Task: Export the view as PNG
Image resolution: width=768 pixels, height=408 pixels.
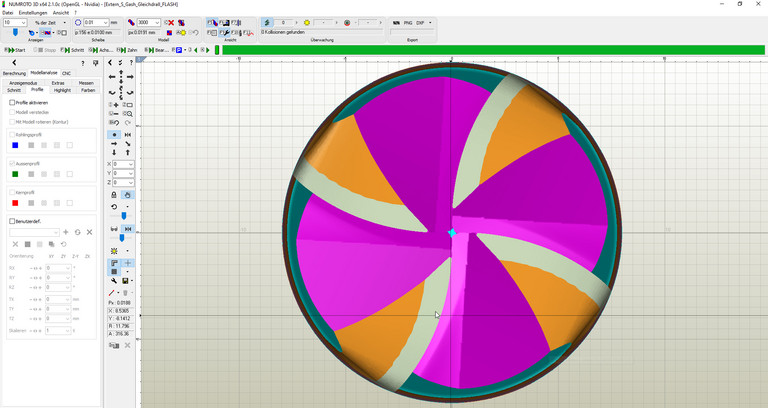Action: tap(408, 22)
